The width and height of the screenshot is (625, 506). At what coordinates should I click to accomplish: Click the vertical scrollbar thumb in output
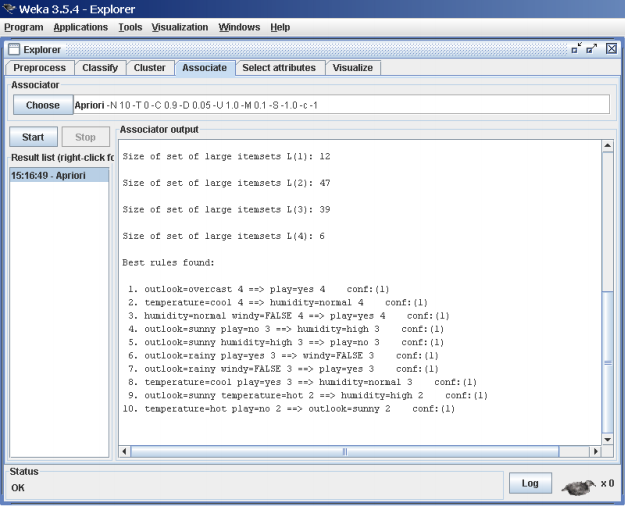[607, 362]
